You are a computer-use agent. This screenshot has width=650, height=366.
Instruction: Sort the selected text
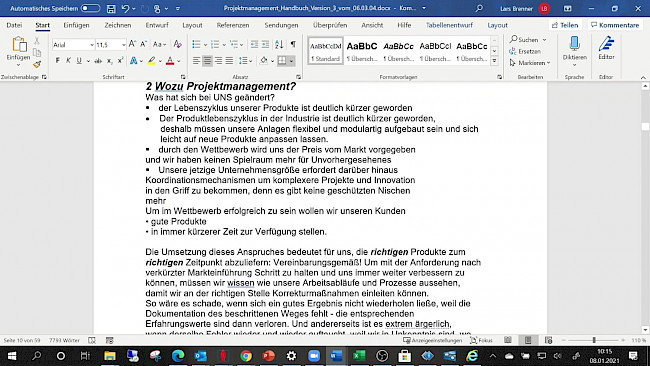(279, 44)
